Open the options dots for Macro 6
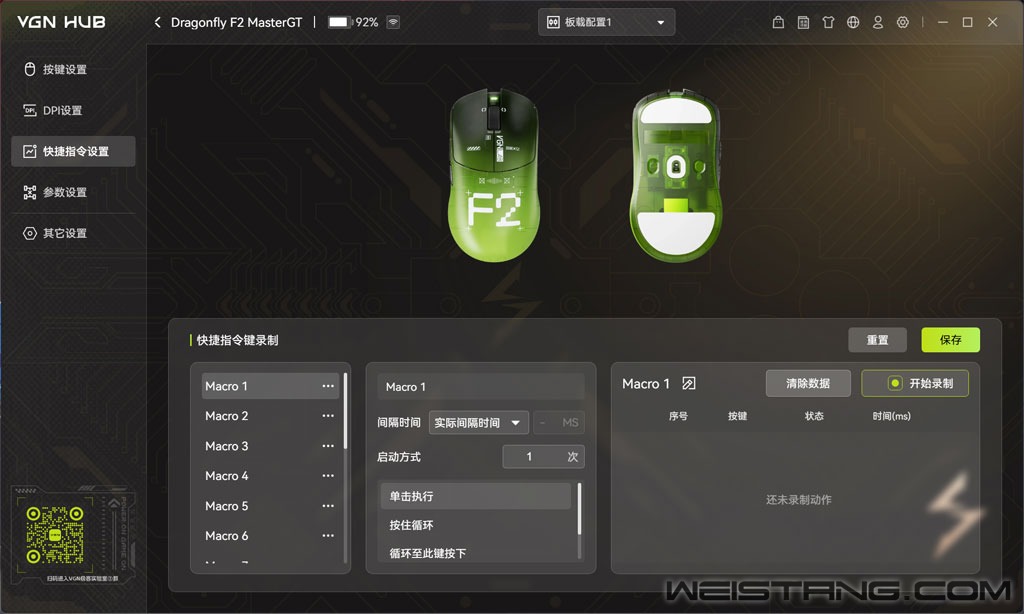The width and height of the screenshot is (1024, 614). click(x=328, y=535)
